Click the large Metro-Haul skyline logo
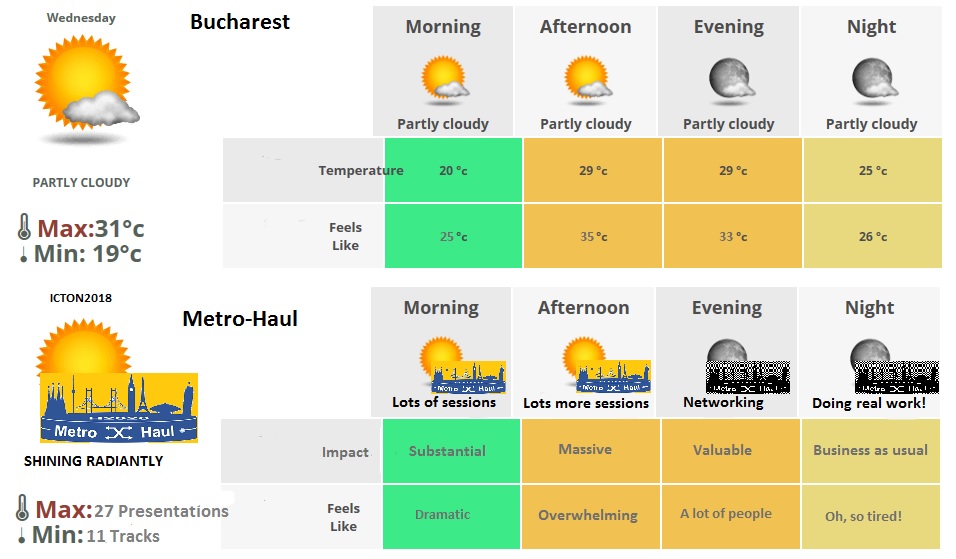Screen dimensions: 956x559 coord(119,408)
